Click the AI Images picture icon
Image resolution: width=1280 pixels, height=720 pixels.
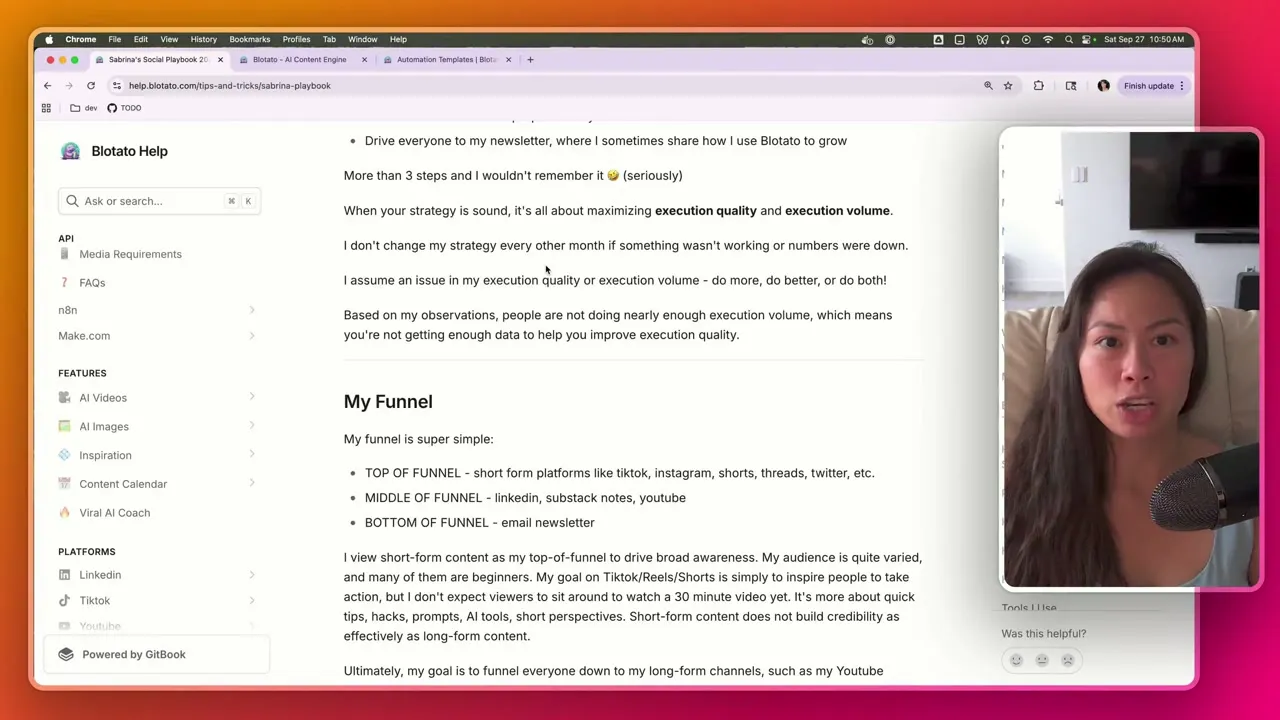pyautogui.click(x=65, y=427)
